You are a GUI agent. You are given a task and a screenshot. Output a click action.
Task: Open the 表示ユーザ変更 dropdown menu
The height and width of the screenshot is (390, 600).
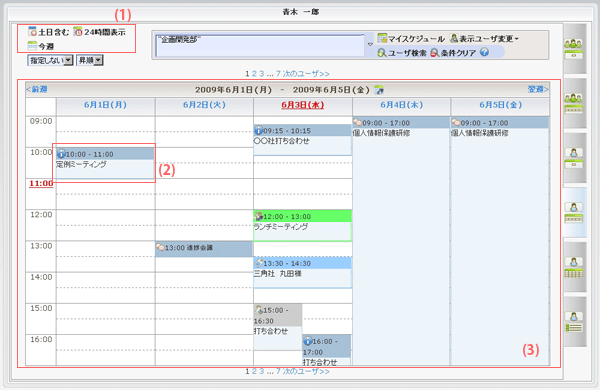(484, 39)
